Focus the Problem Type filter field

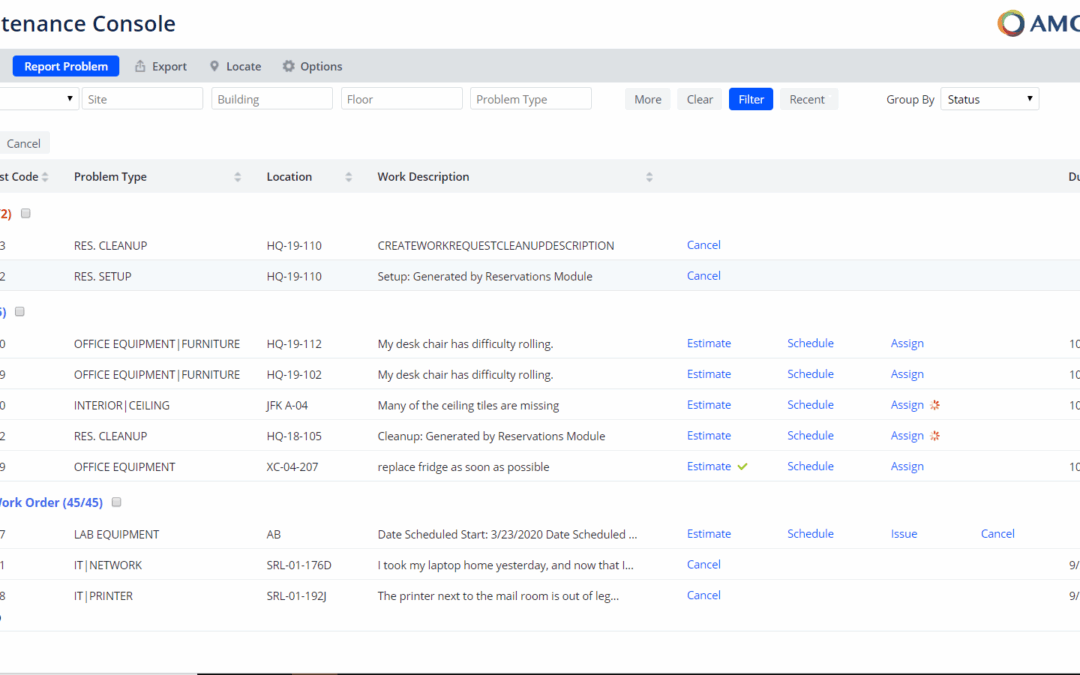pos(531,98)
